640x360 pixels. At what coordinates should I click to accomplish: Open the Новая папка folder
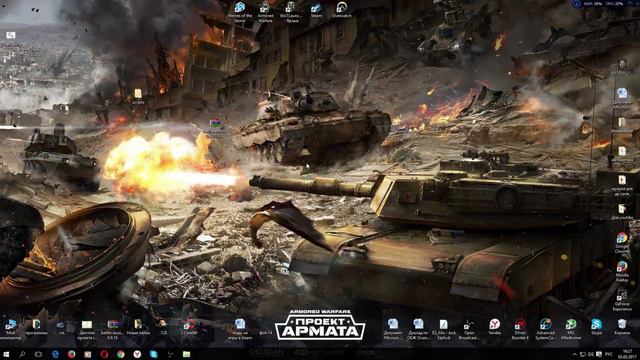[x=138, y=327]
